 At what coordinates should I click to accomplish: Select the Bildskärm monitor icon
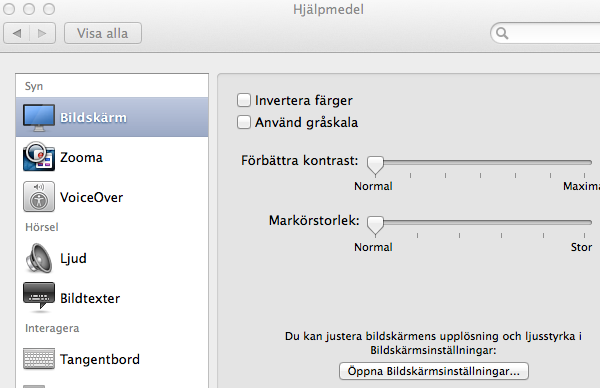coord(39,118)
